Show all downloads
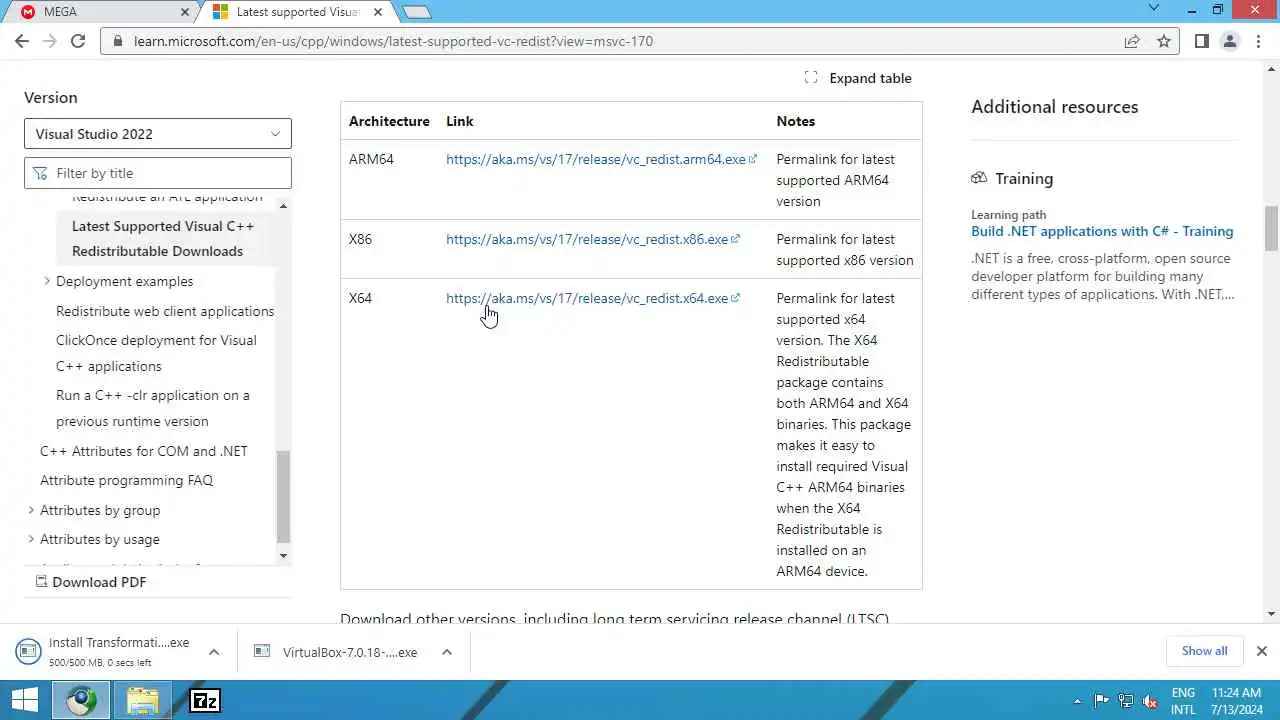The width and height of the screenshot is (1280, 720). click(1204, 651)
